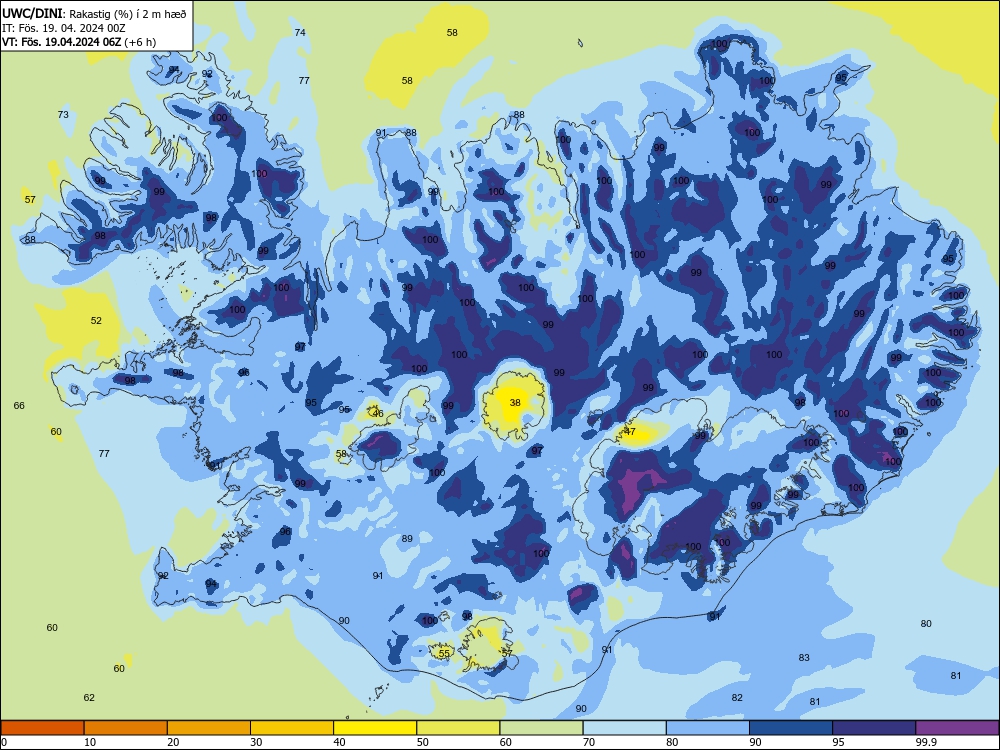
Task: Click the 0–10 dark orange legend swatch
Action: point(42,728)
